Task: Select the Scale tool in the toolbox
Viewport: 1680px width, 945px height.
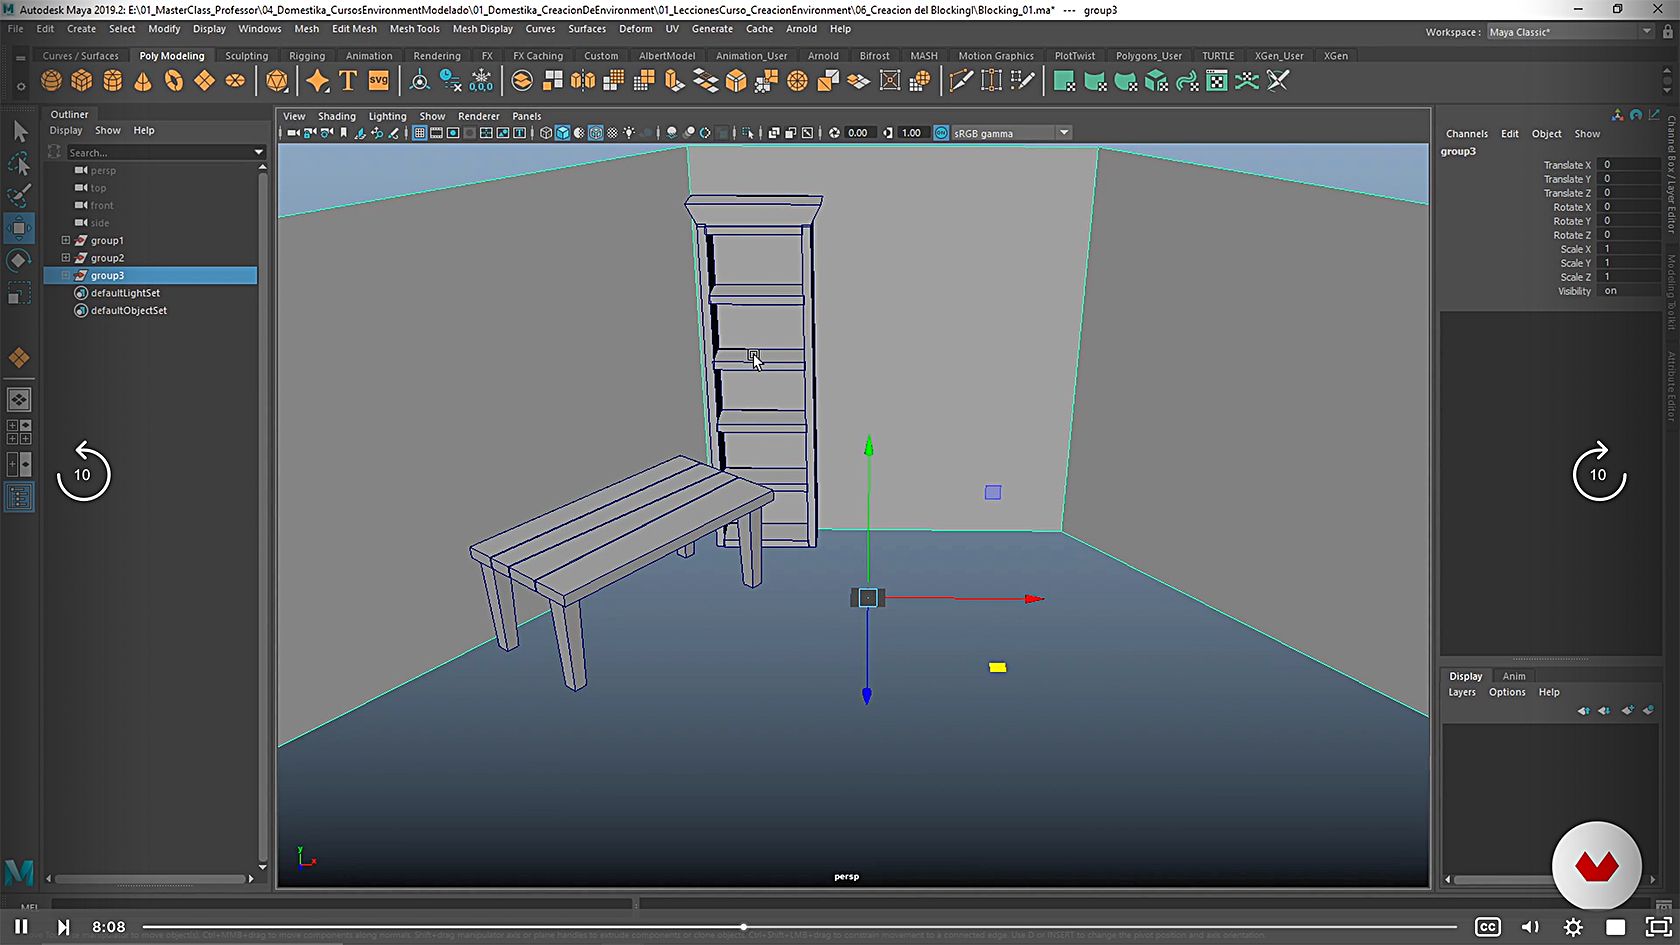Action: click(19, 294)
